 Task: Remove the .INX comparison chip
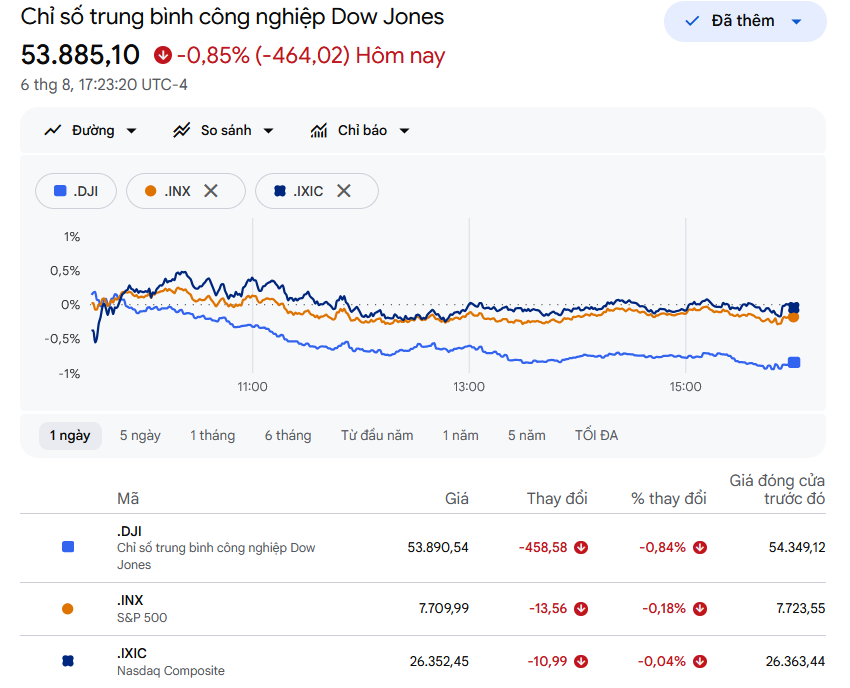pyautogui.click(x=211, y=191)
